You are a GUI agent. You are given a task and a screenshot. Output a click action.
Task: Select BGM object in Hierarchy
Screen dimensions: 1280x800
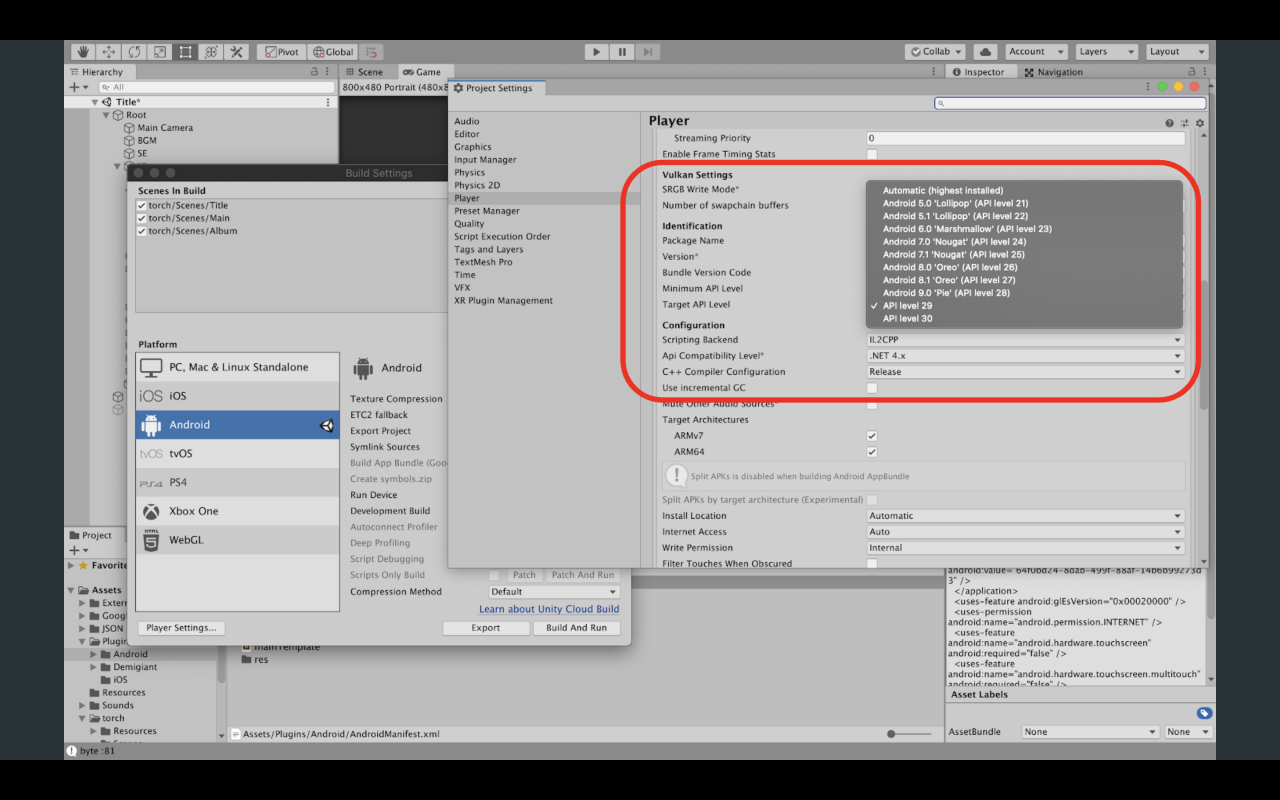pyautogui.click(x=147, y=141)
